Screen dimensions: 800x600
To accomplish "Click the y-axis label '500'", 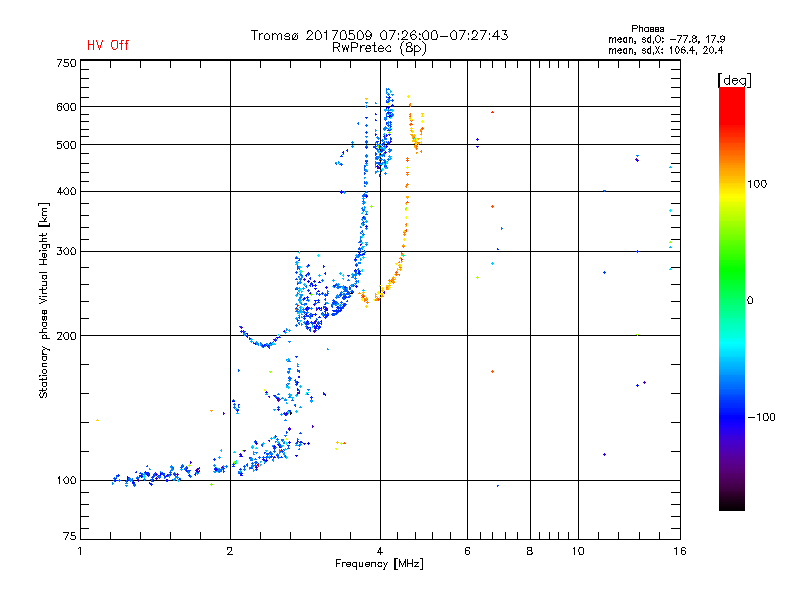I will click(x=67, y=145).
